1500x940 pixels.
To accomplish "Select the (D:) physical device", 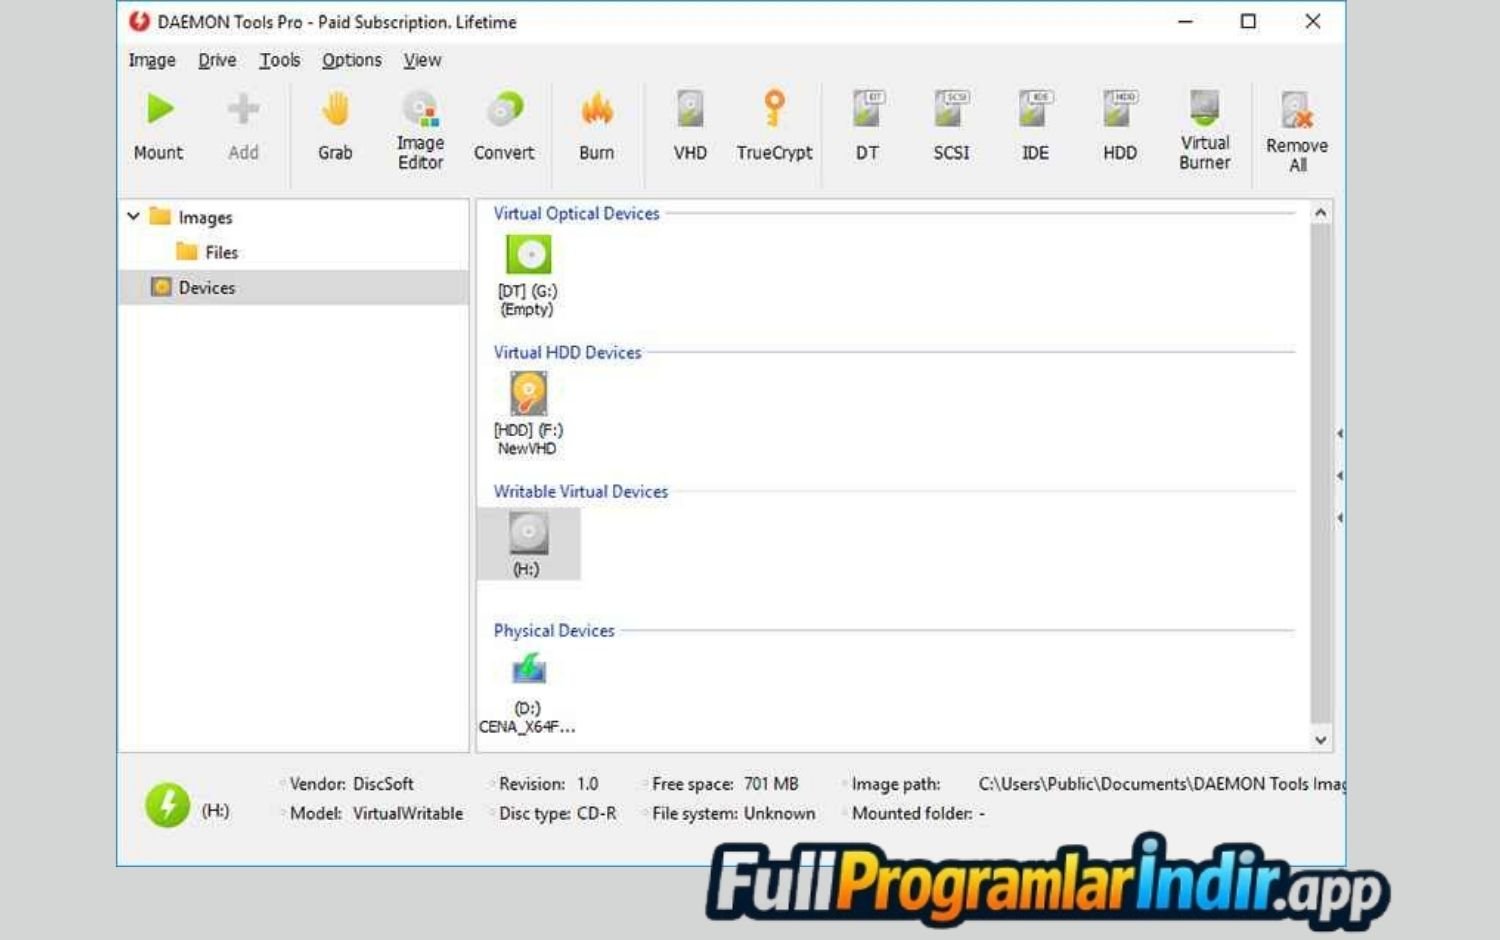I will (528, 693).
